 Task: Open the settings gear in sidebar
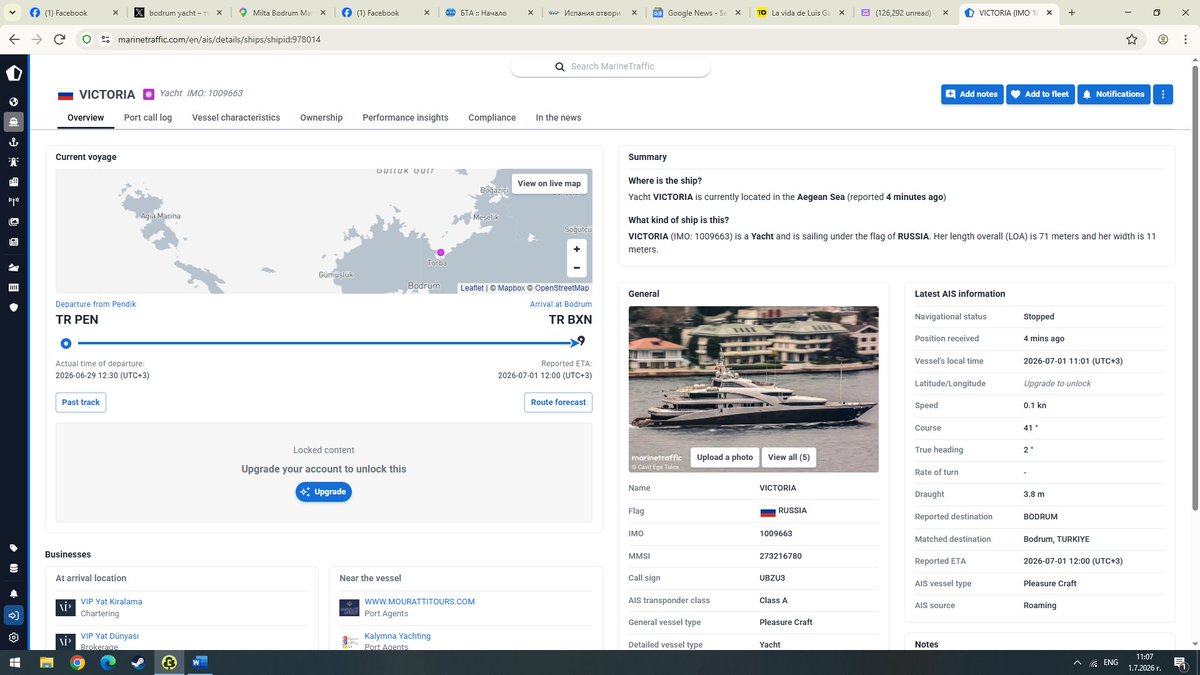[14, 637]
